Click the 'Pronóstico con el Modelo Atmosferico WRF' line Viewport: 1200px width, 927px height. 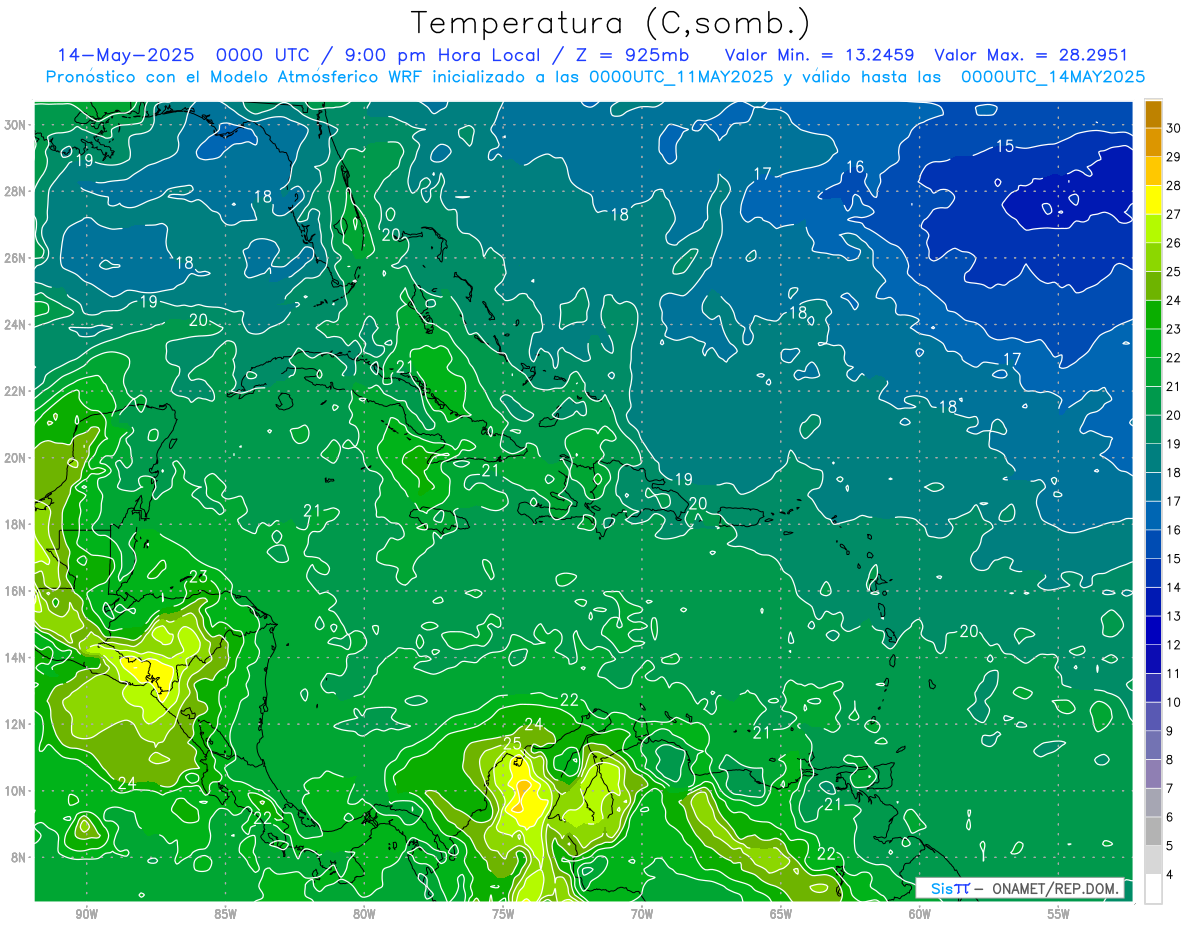coord(595,77)
